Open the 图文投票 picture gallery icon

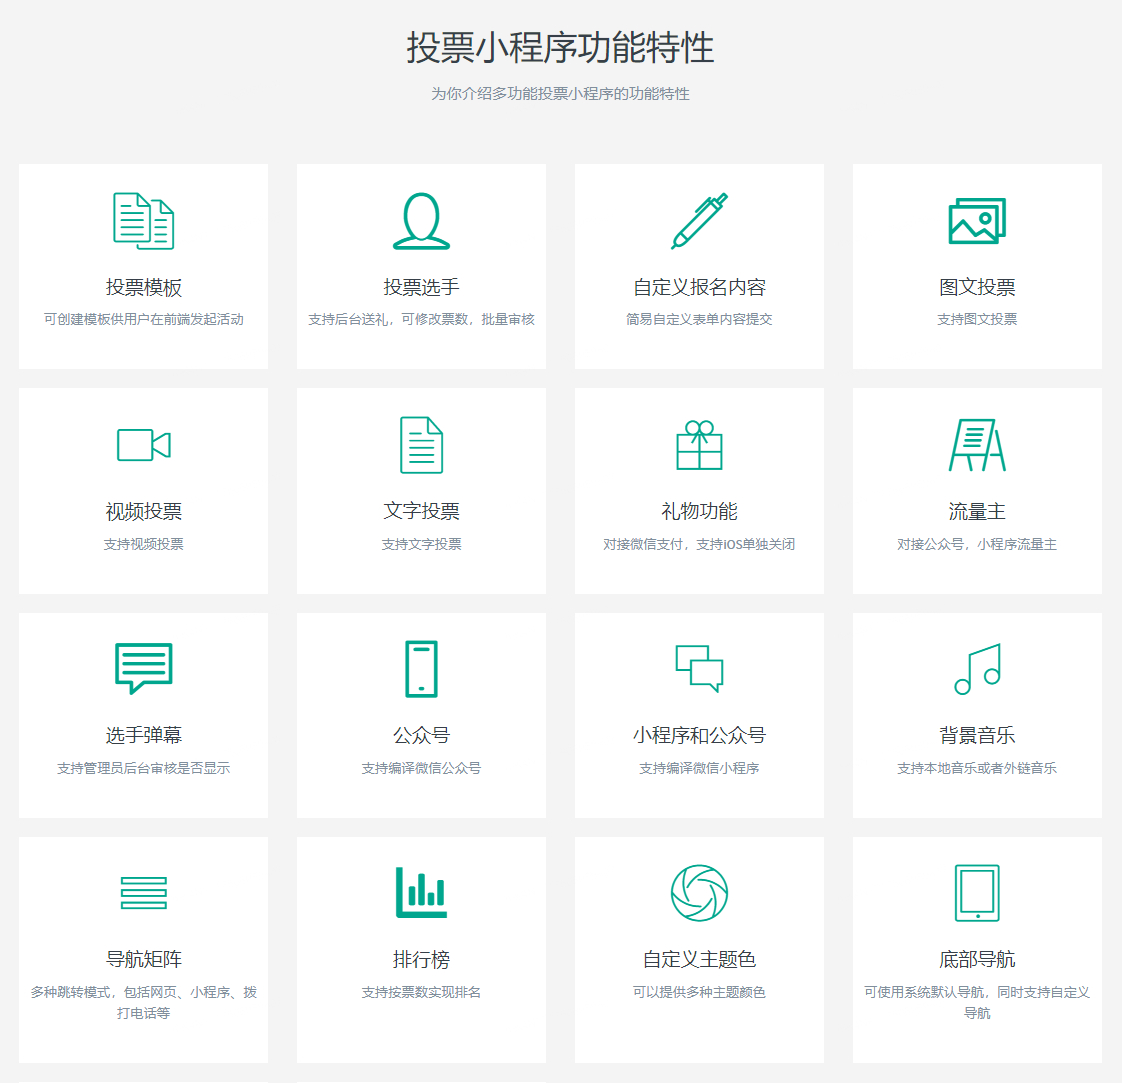[x=977, y=221]
